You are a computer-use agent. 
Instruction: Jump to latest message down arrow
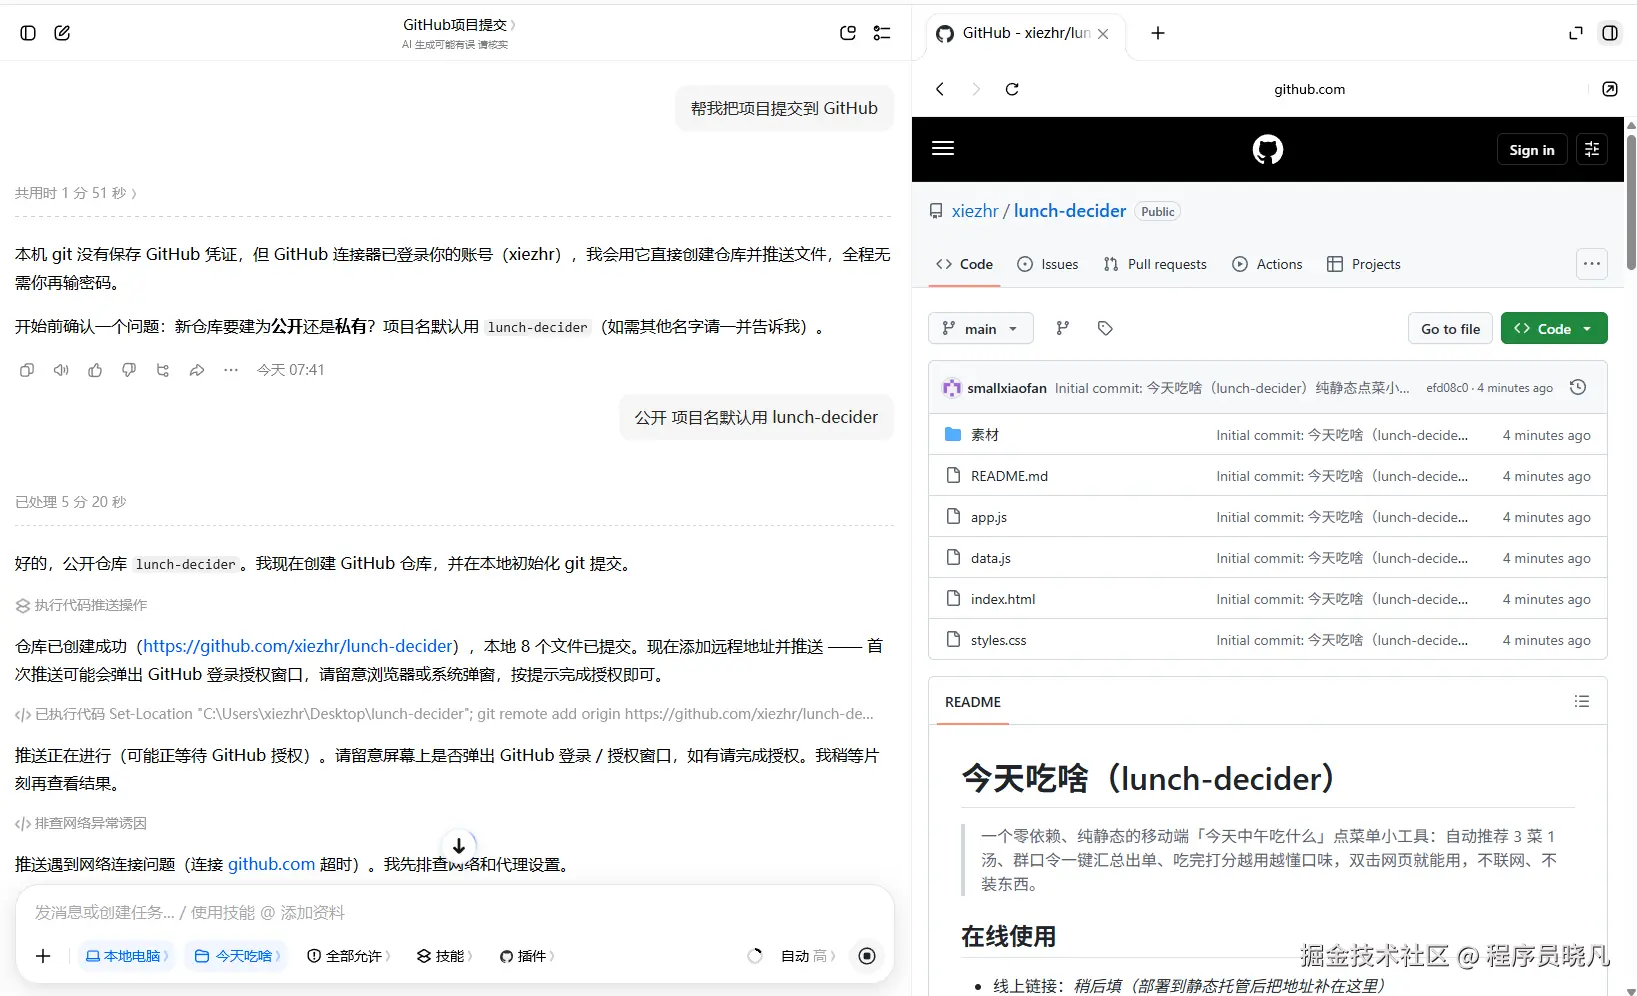click(x=459, y=846)
